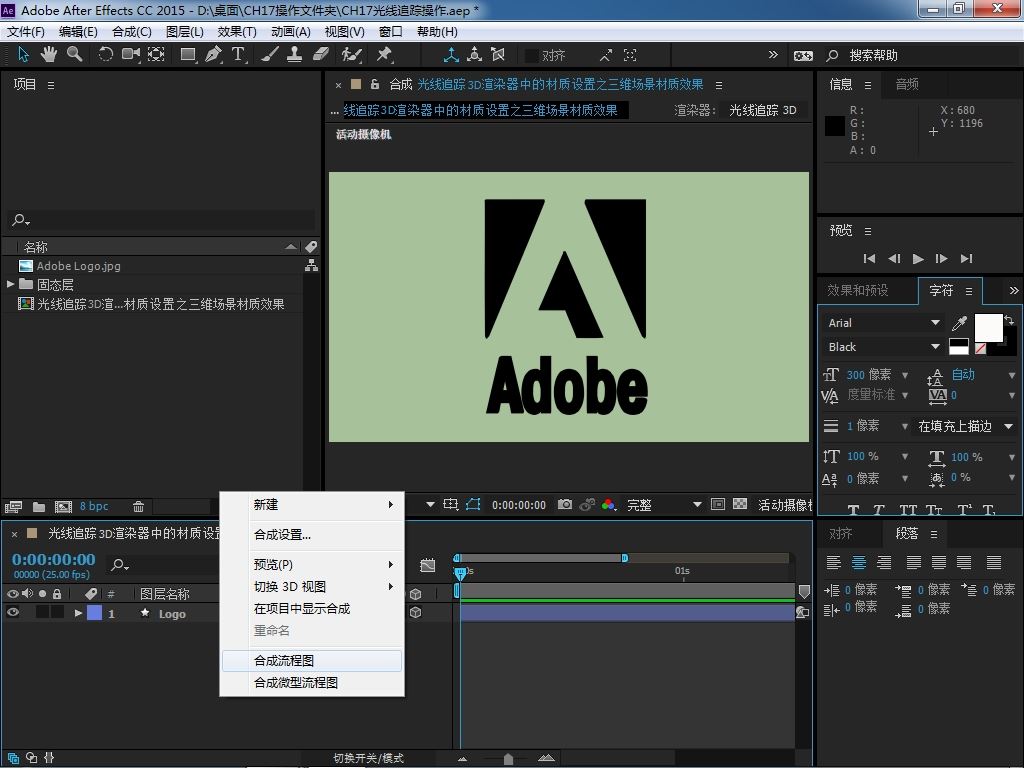1024x768 pixels.
Task: Play the preview
Action: pyautogui.click(x=918, y=259)
